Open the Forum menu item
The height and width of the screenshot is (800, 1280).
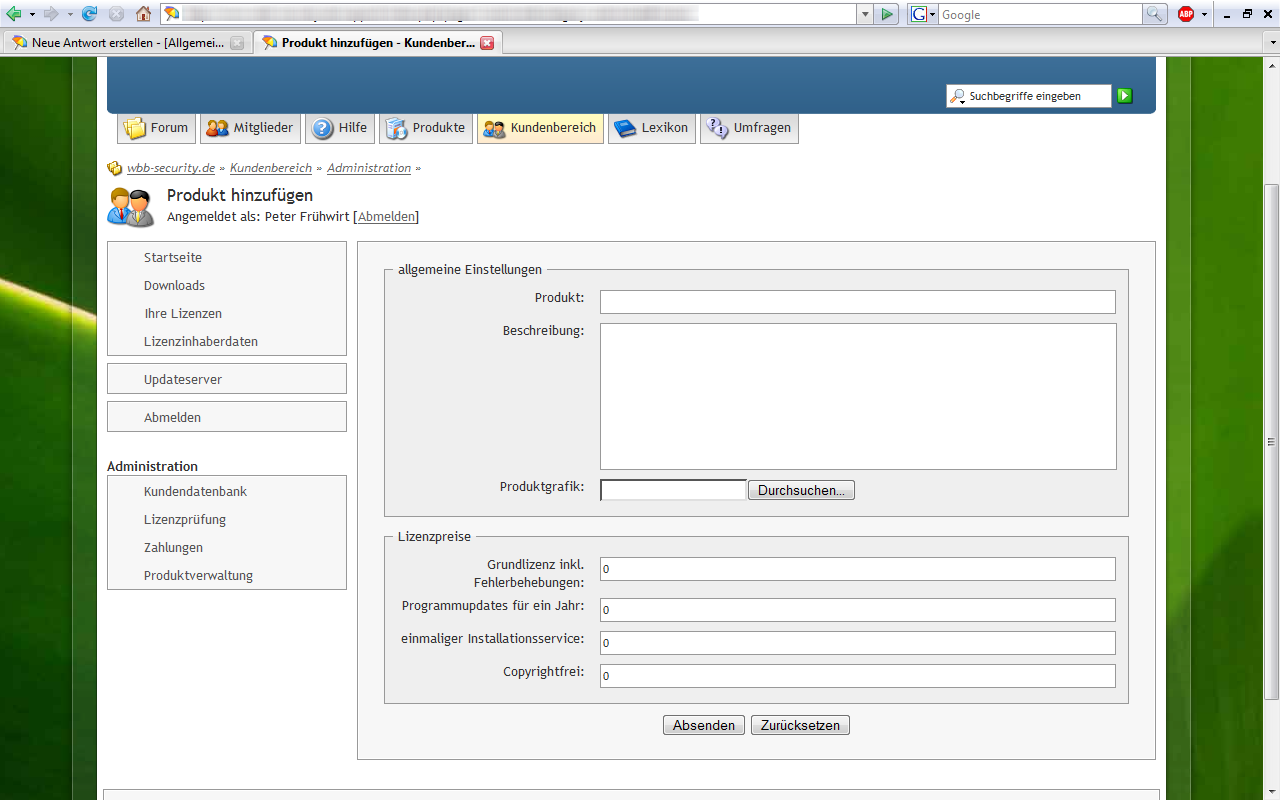[x=156, y=128]
